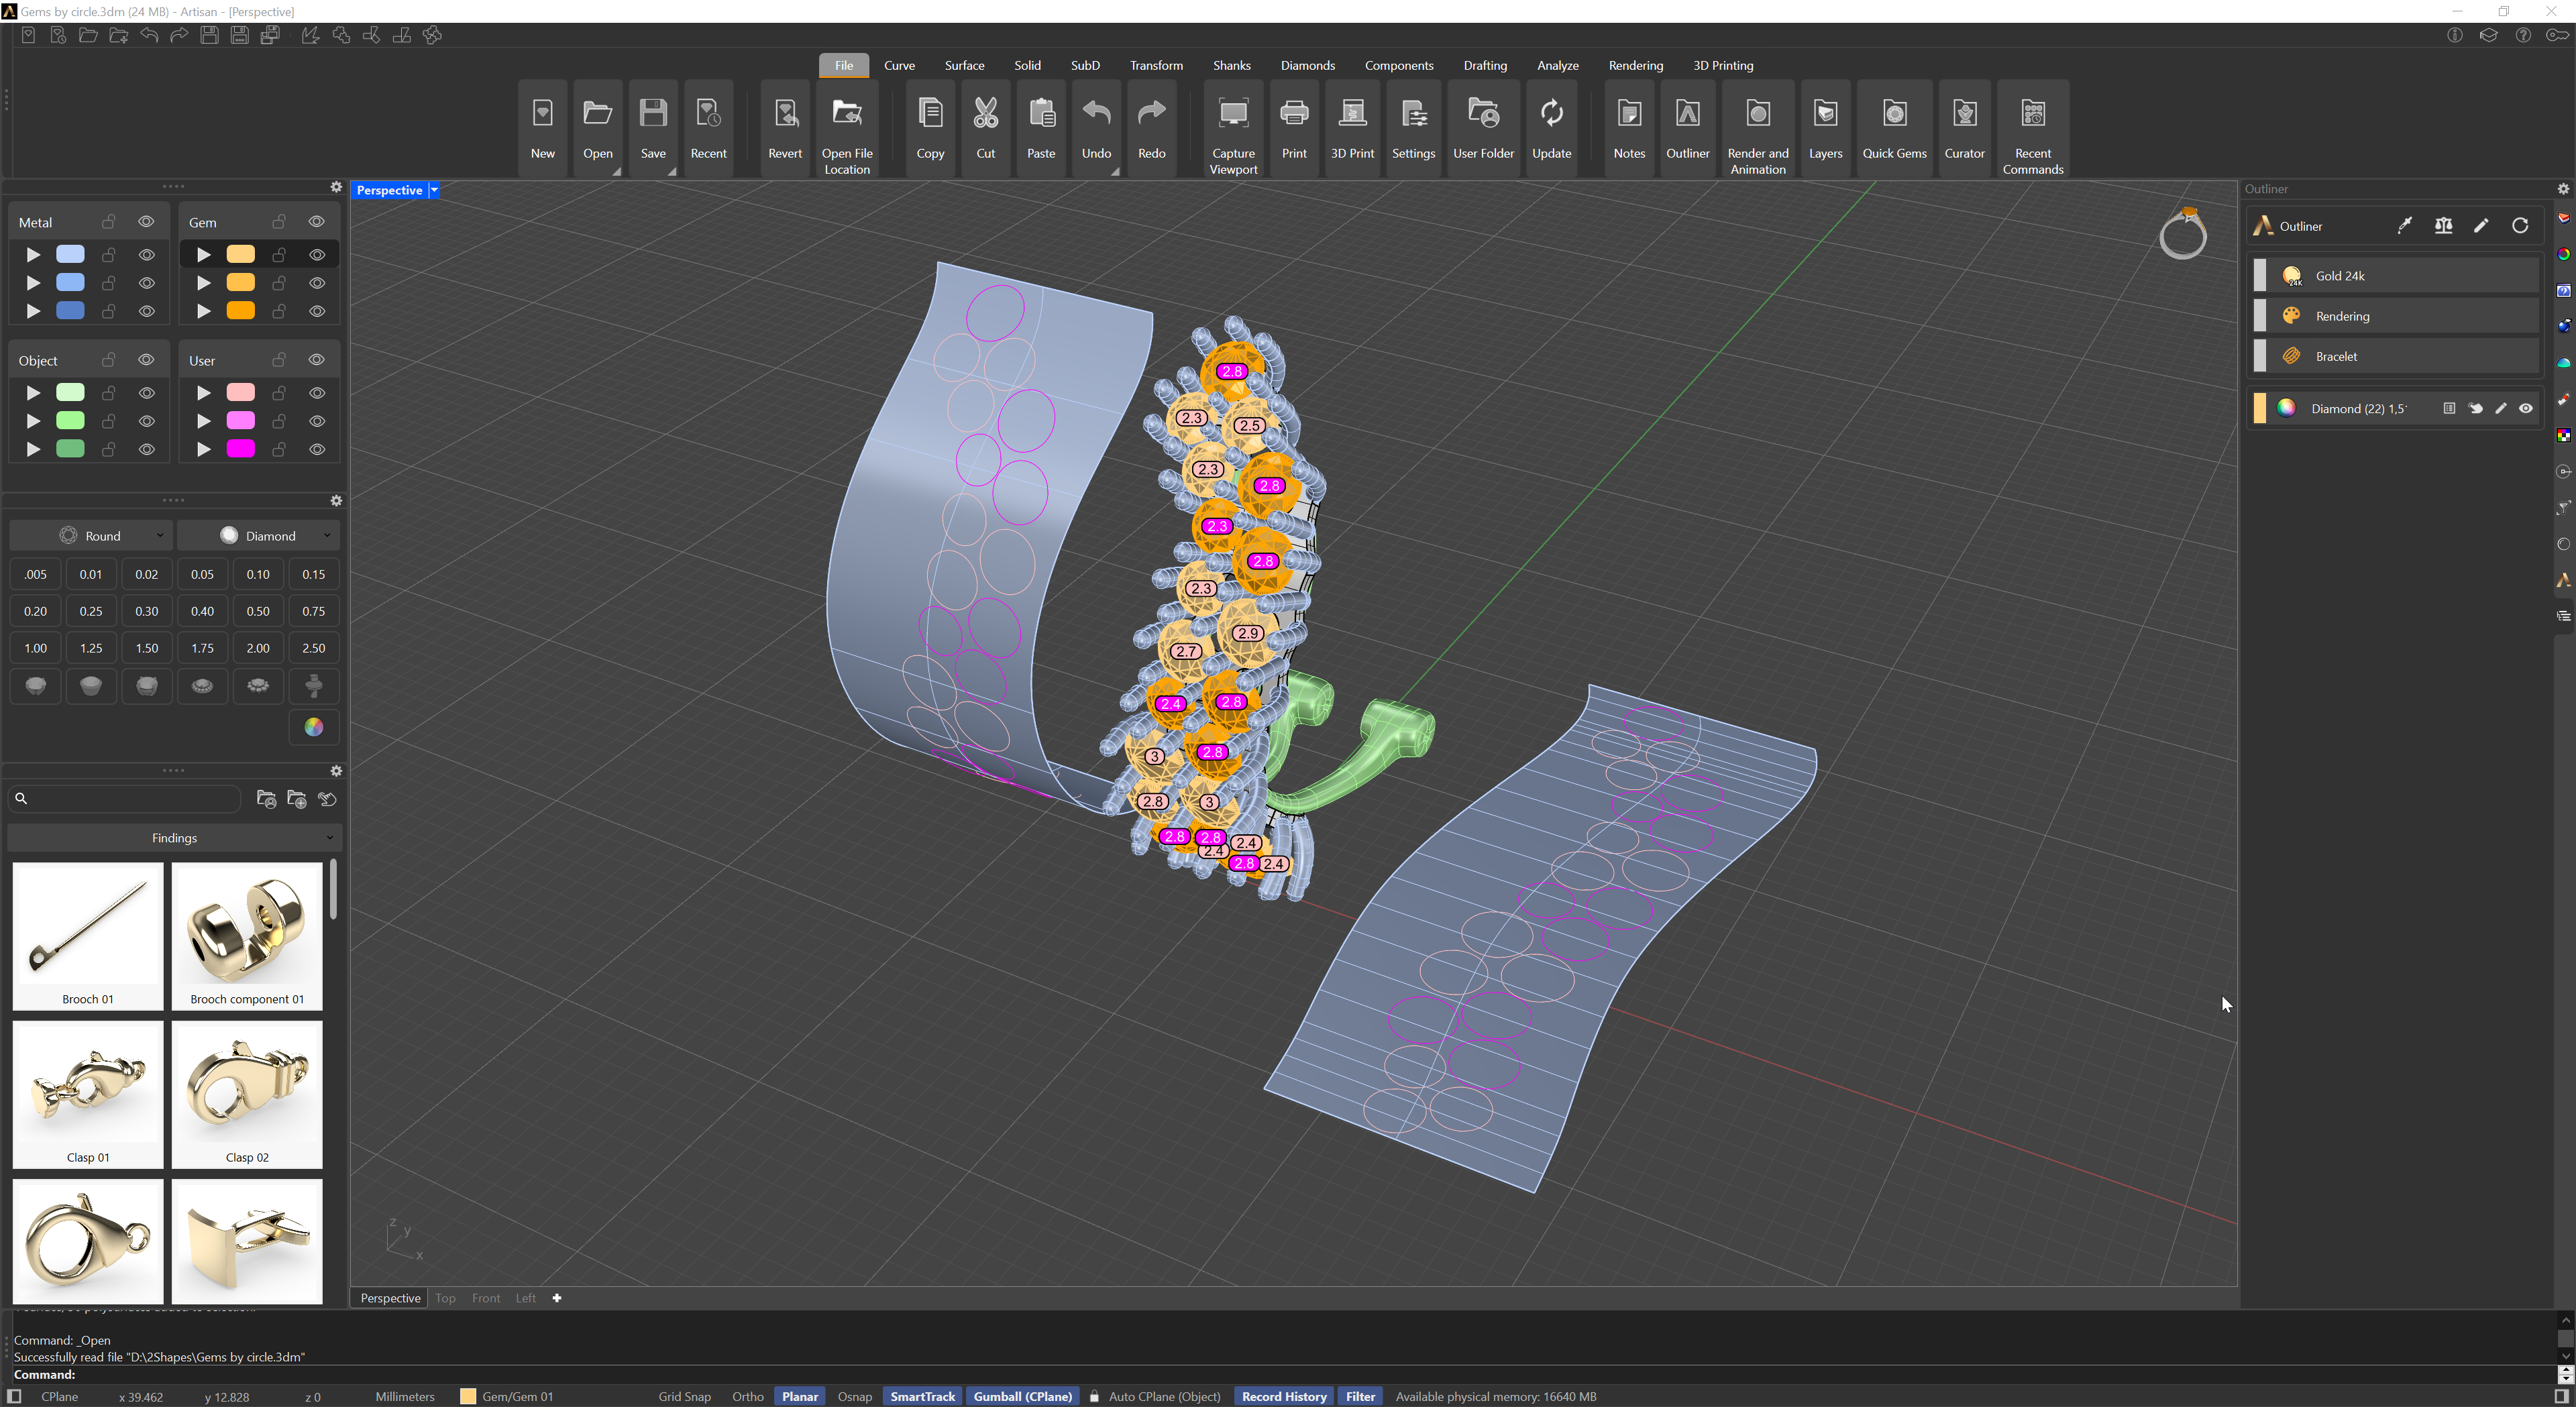The height and width of the screenshot is (1407, 2576).
Task: Open the Diamond material dropdown
Action: tap(259, 536)
